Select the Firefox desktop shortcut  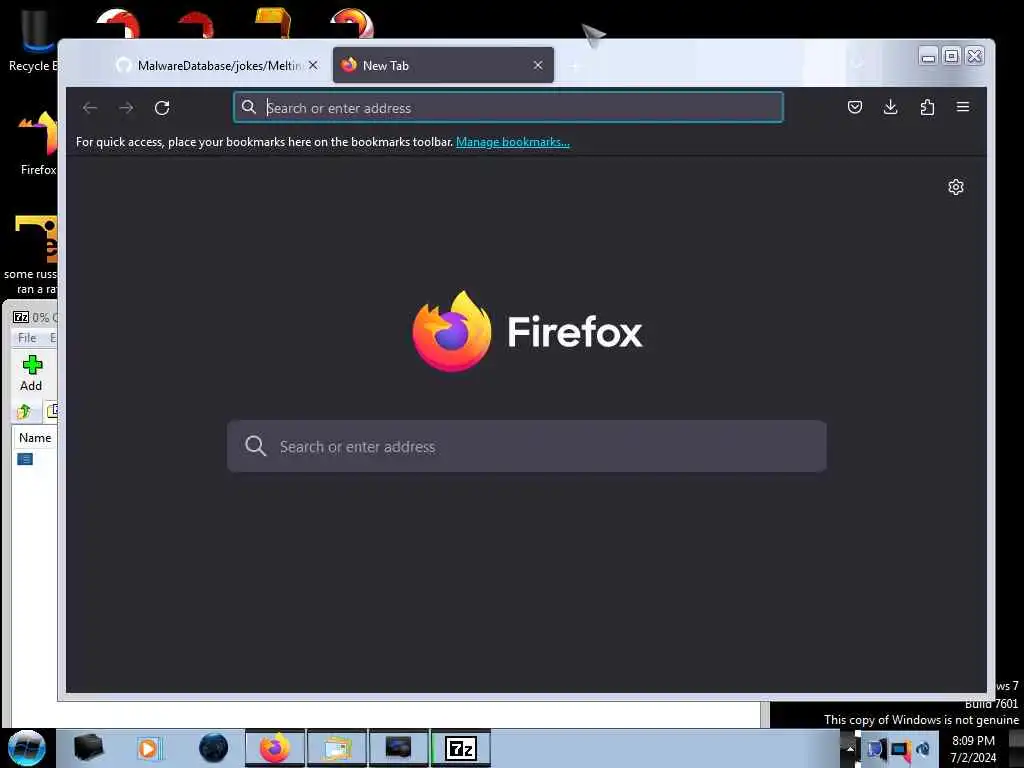[37, 144]
